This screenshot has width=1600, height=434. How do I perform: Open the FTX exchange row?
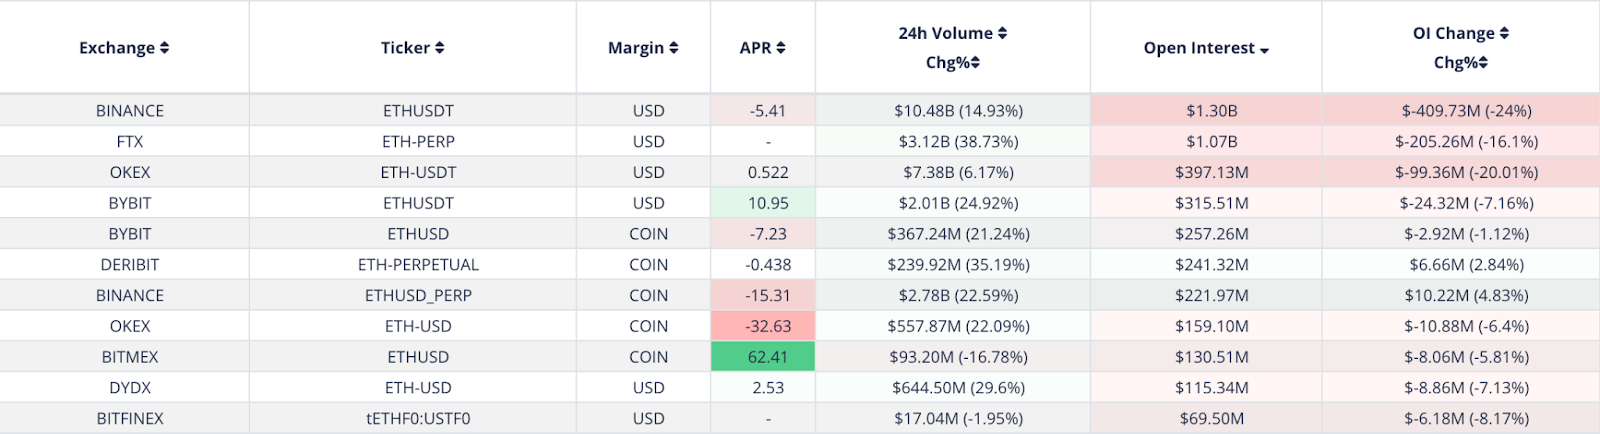[x=130, y=142]
